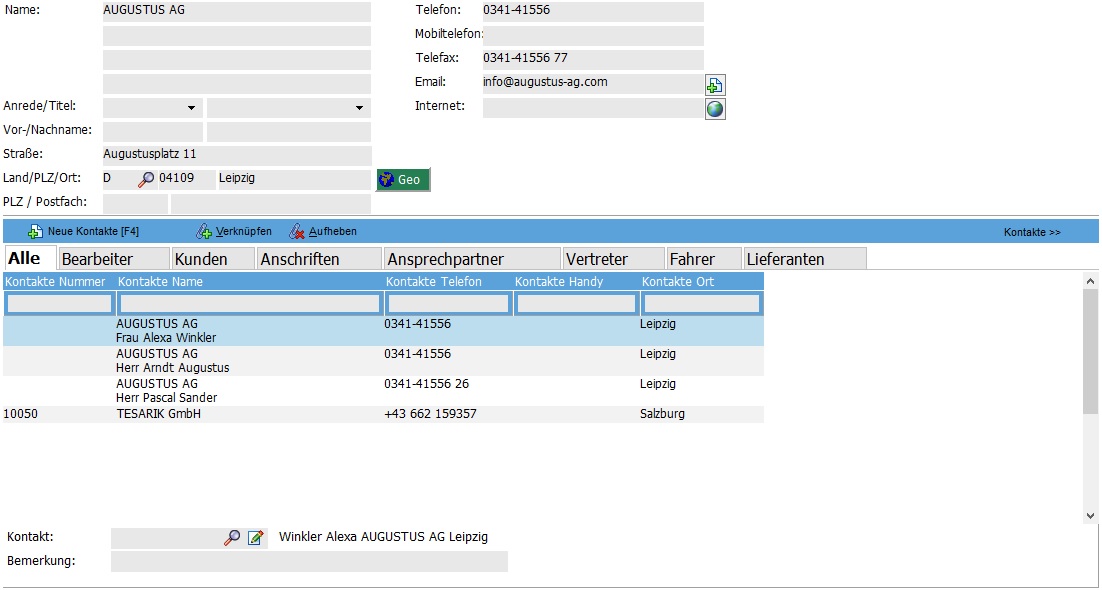1102x590 pixels.
Task: Click the Kontakte Ort filter field
Action: pos(701,304)
